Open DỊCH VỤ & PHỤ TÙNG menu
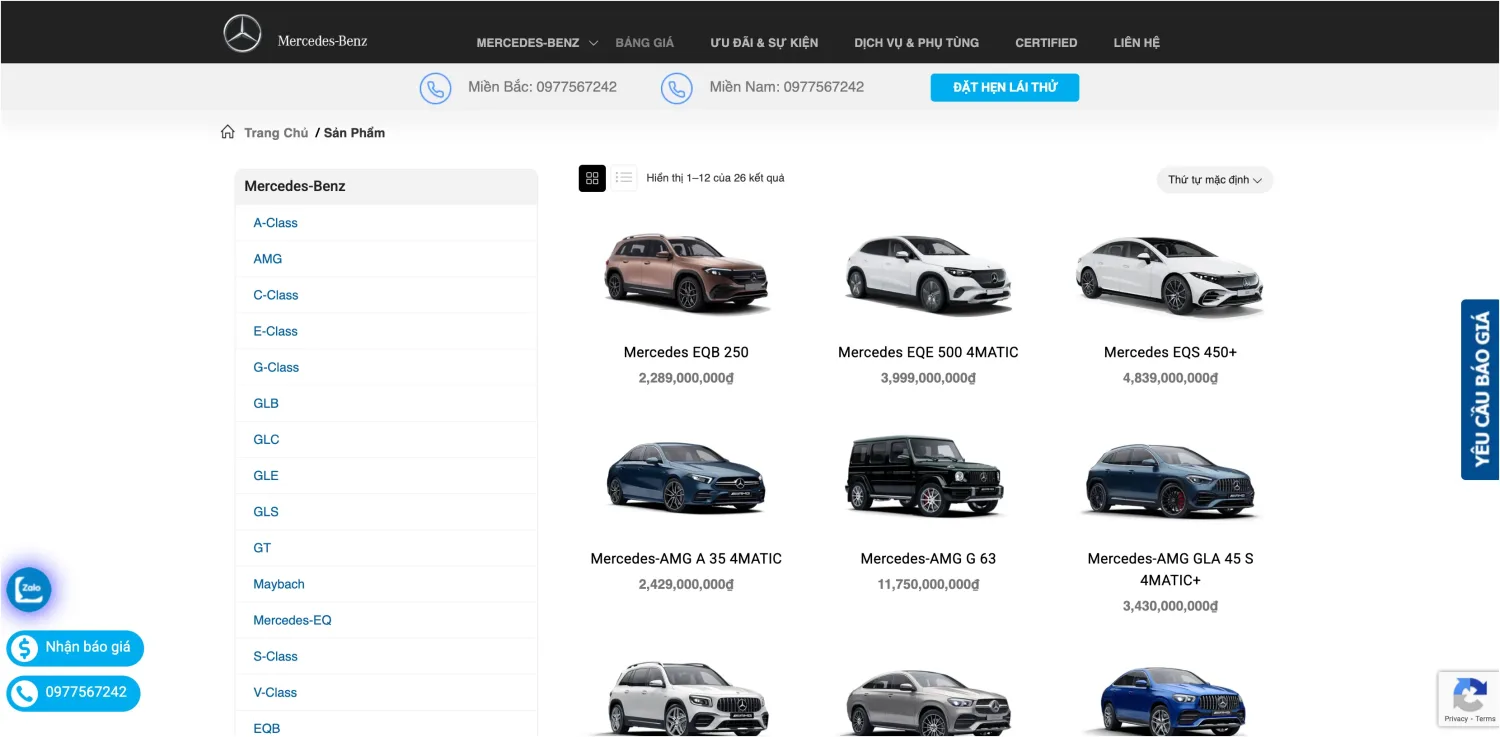 [917, 43]
